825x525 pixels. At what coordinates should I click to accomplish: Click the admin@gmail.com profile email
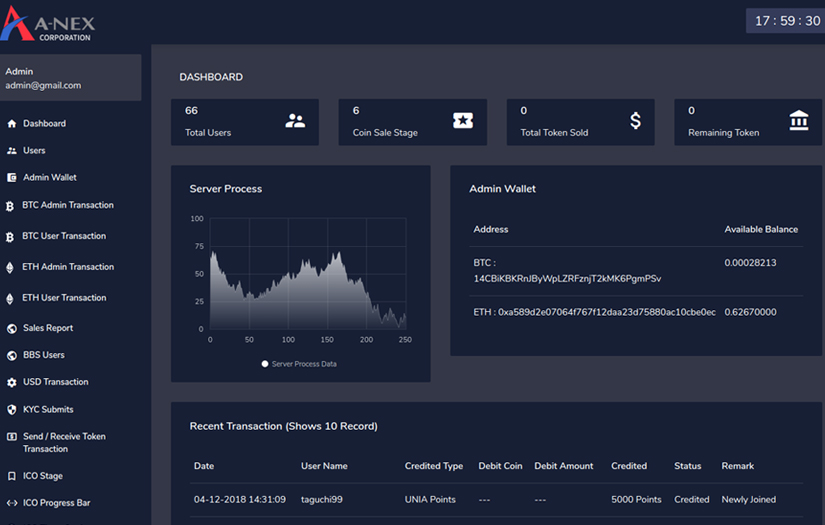43,85
